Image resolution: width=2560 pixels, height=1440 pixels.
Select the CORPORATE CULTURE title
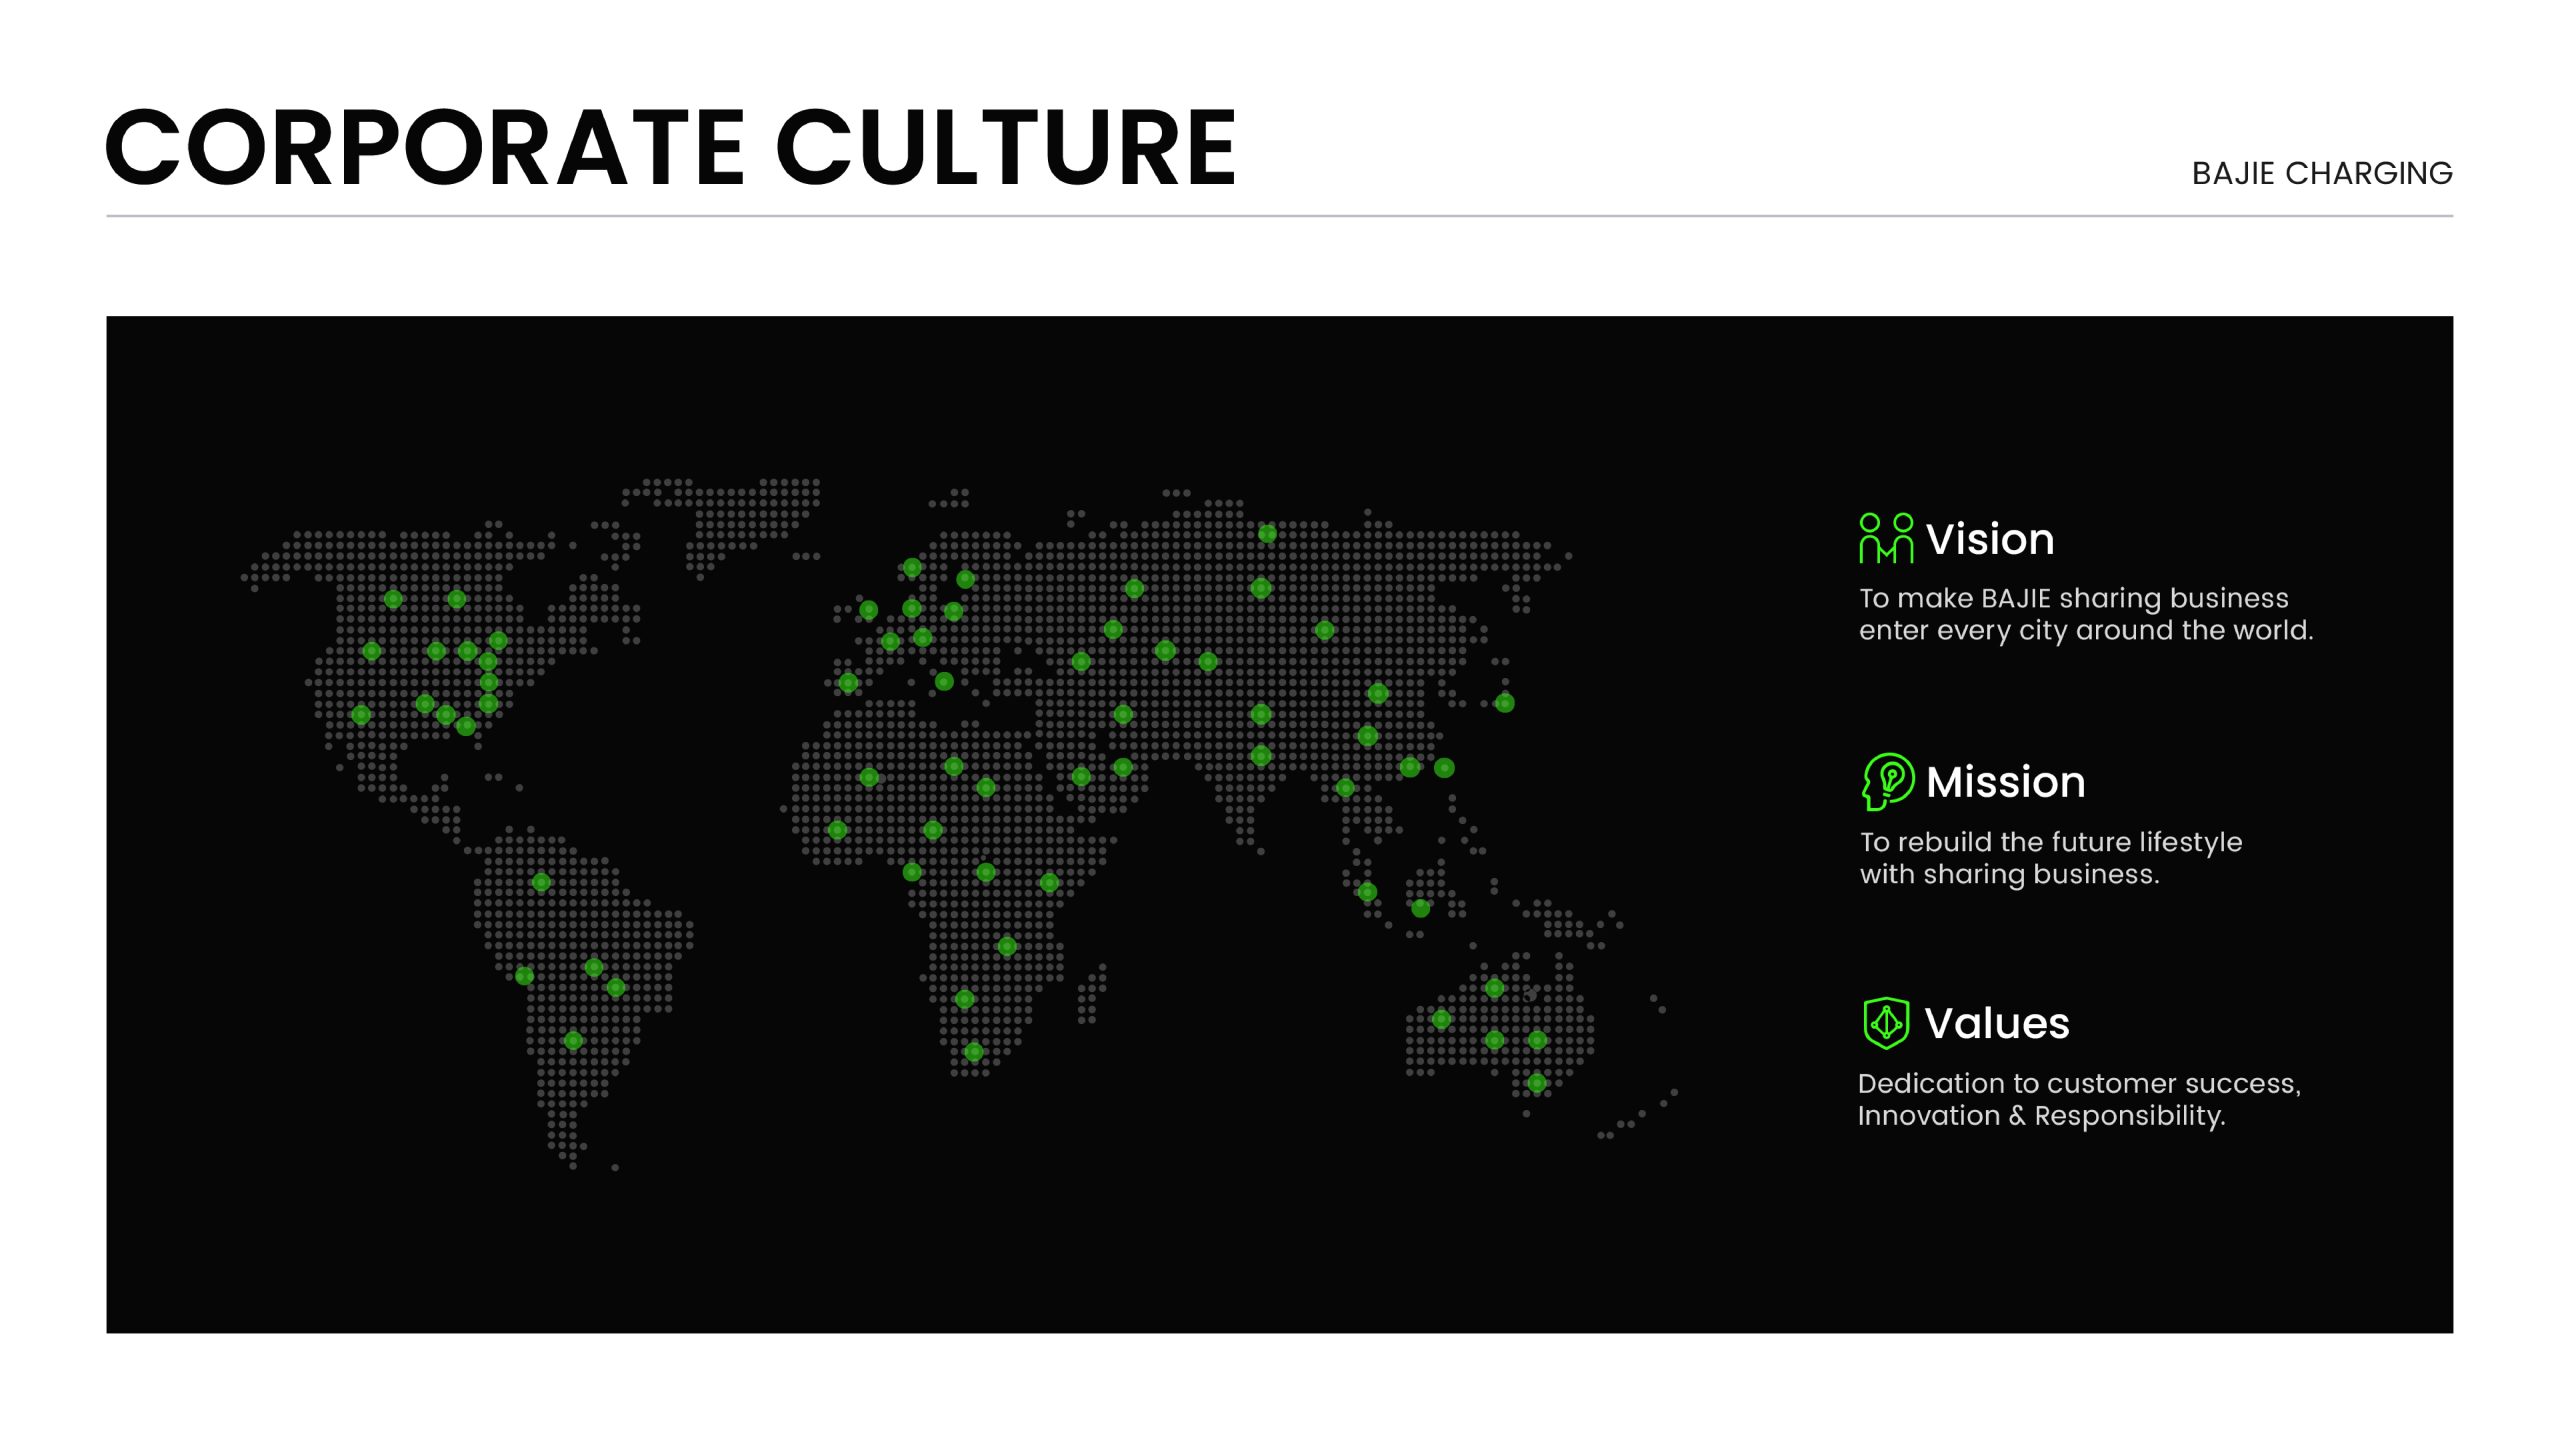click(671, 148)
